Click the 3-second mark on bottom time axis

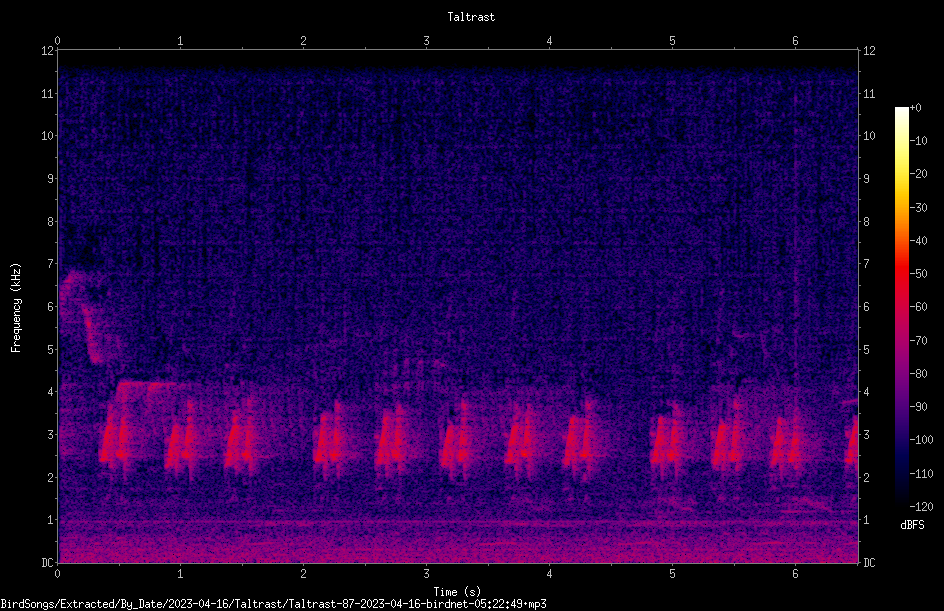tap(426, 574)
